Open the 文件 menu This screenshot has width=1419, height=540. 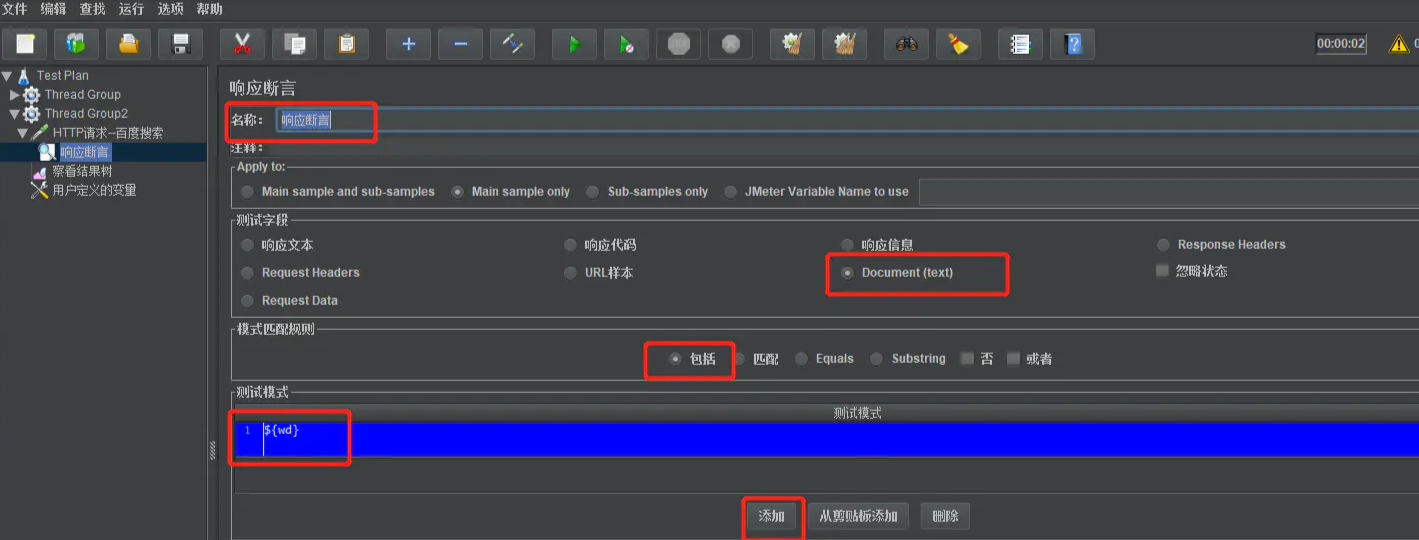(x=15, y=9)
